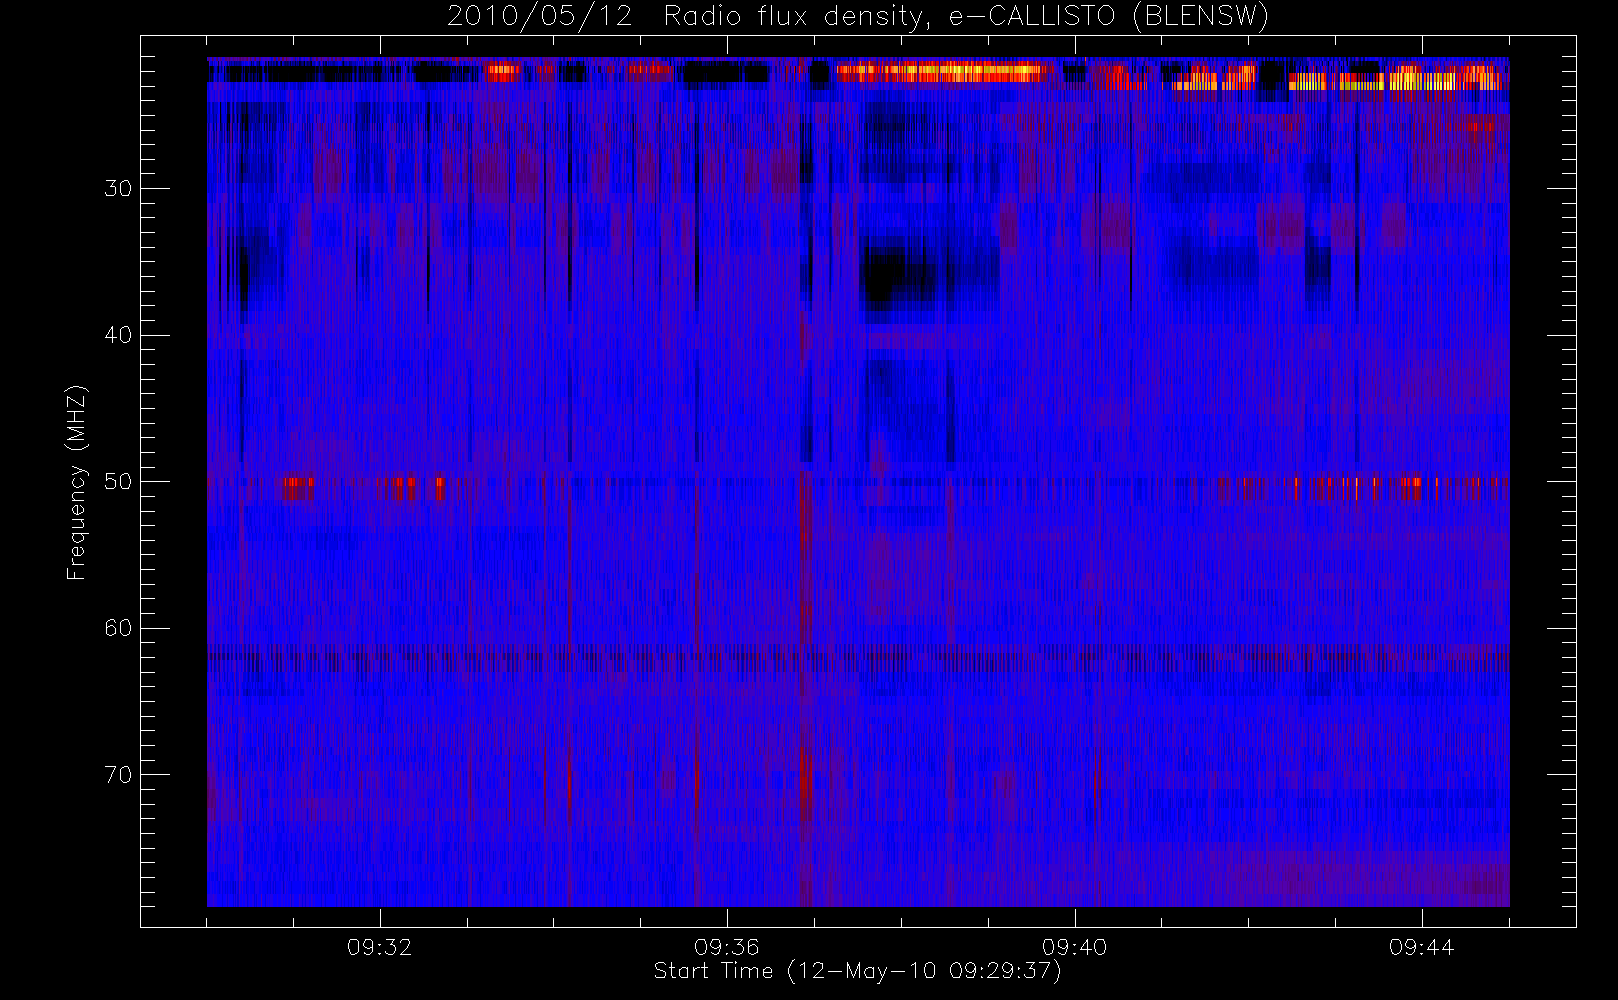Viewport: 1618px width, 1000px height.
Task: Select the 60 frequency tick label
Action: (x=118, y=628)
